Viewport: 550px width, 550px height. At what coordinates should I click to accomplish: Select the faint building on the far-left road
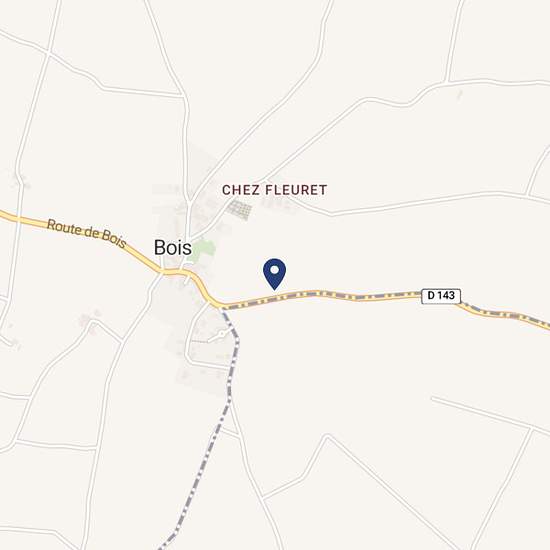(21, 180)
